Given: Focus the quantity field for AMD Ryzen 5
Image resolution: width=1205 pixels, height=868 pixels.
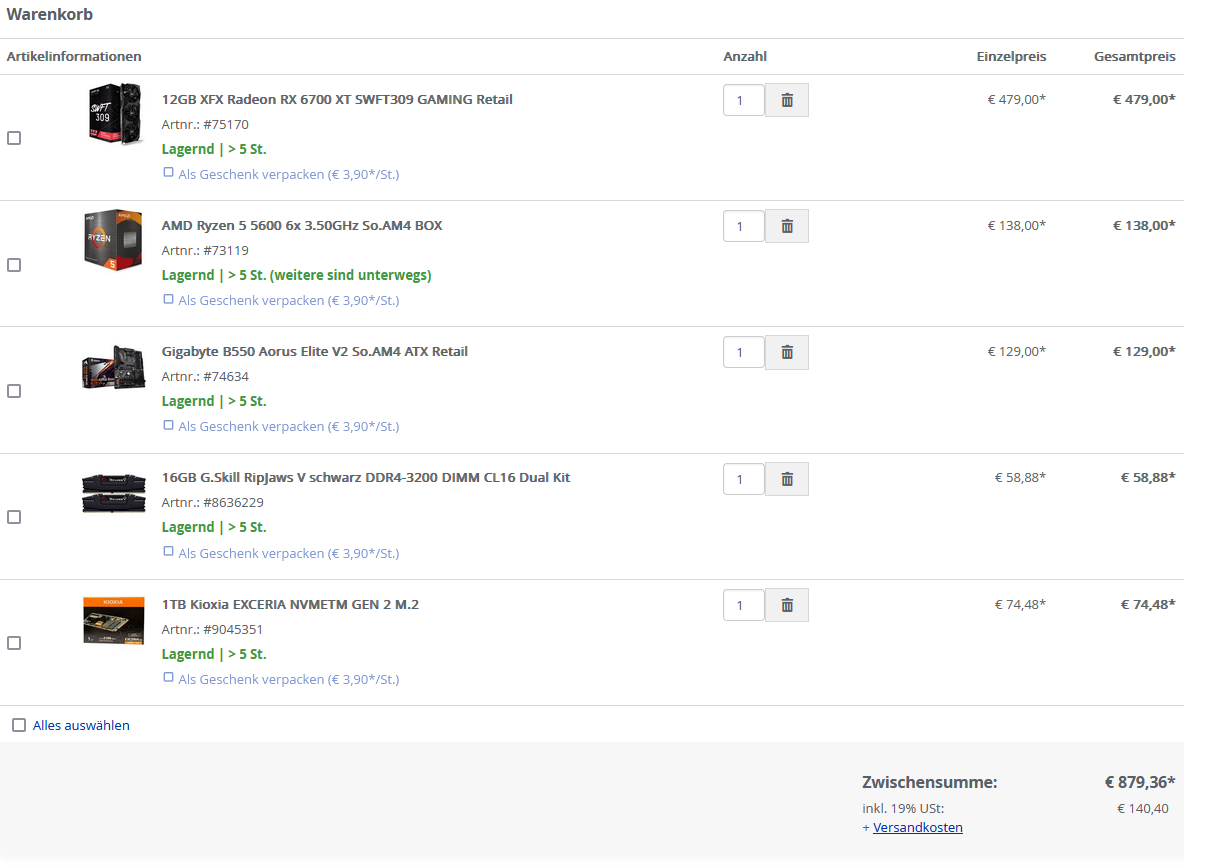Looking at the screenshot, I should pyautogui.click(x=743, y=226).
